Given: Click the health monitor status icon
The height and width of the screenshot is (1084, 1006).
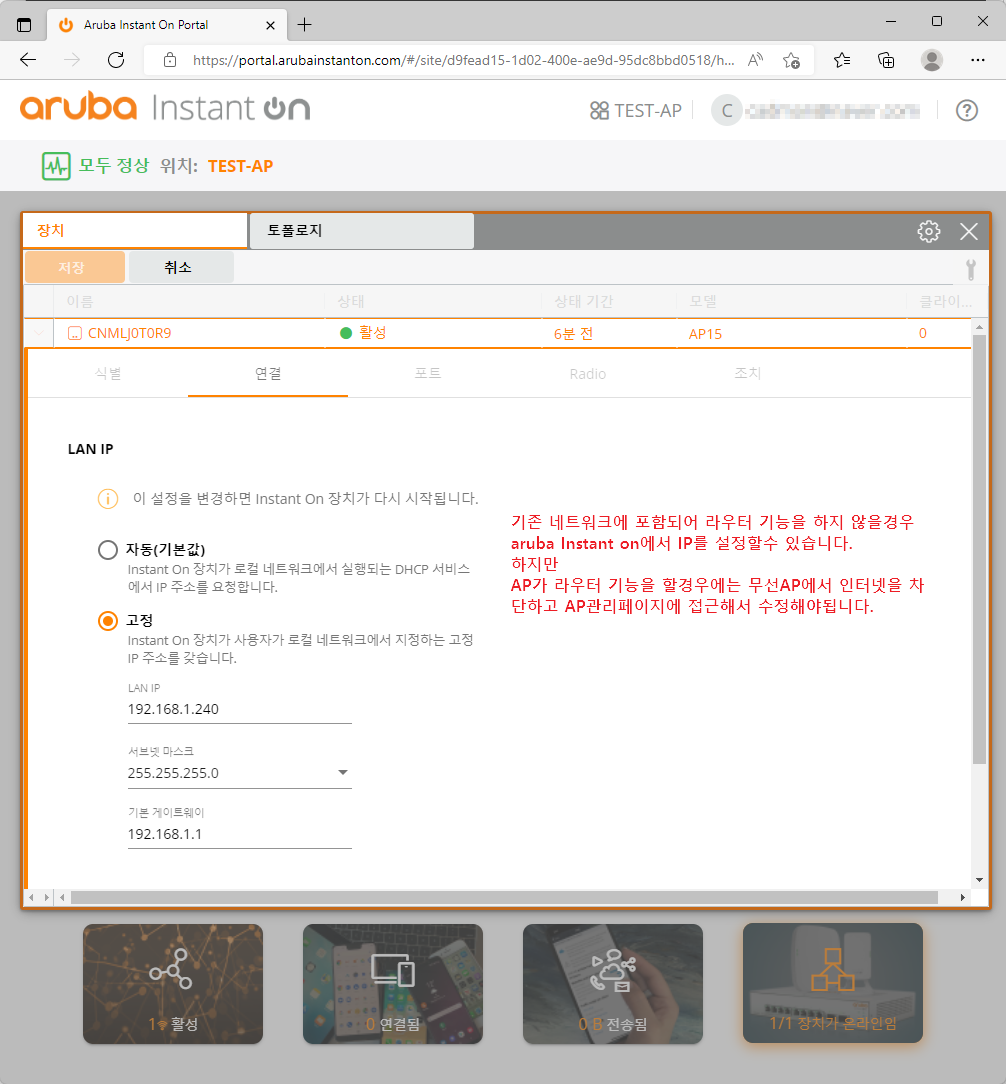Looking at the screenshot, I should [56, 166].
